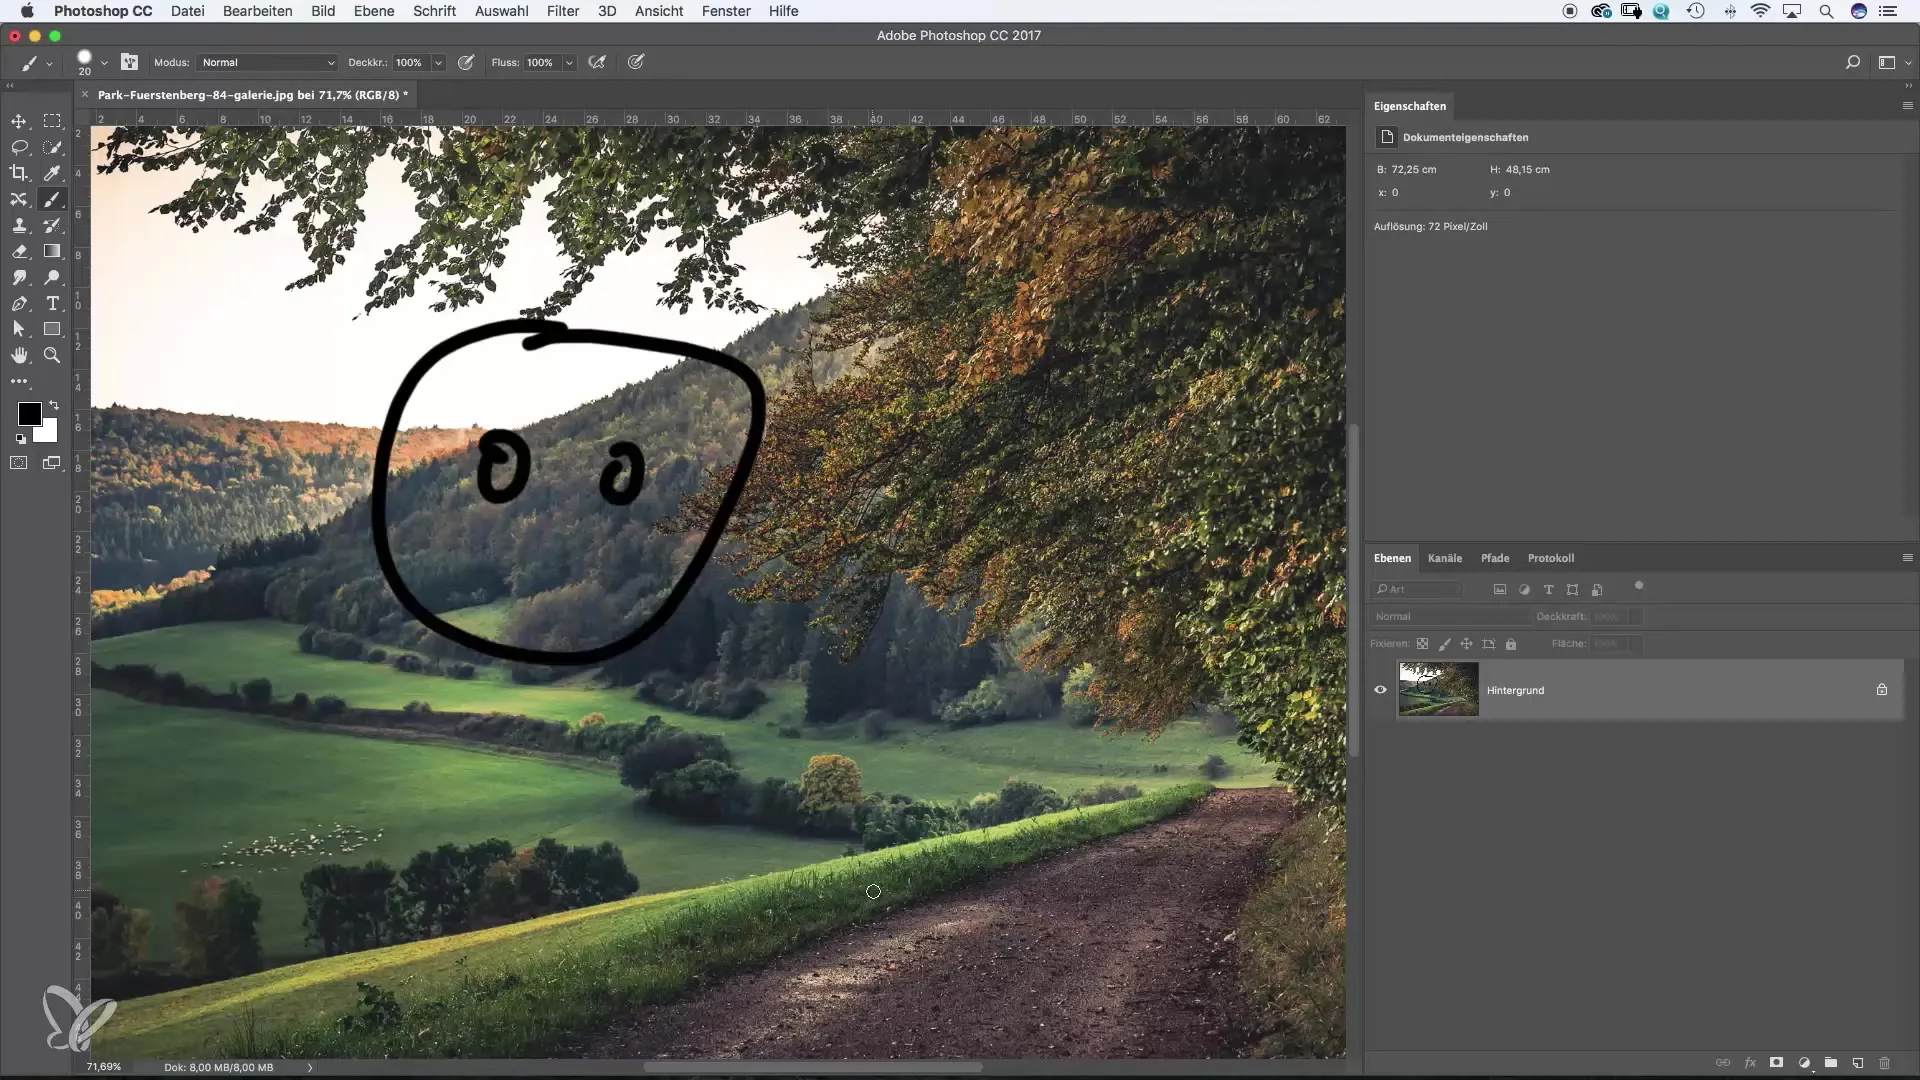
Task: Select the Quick Selection tool
Action: tap(52, 147)
